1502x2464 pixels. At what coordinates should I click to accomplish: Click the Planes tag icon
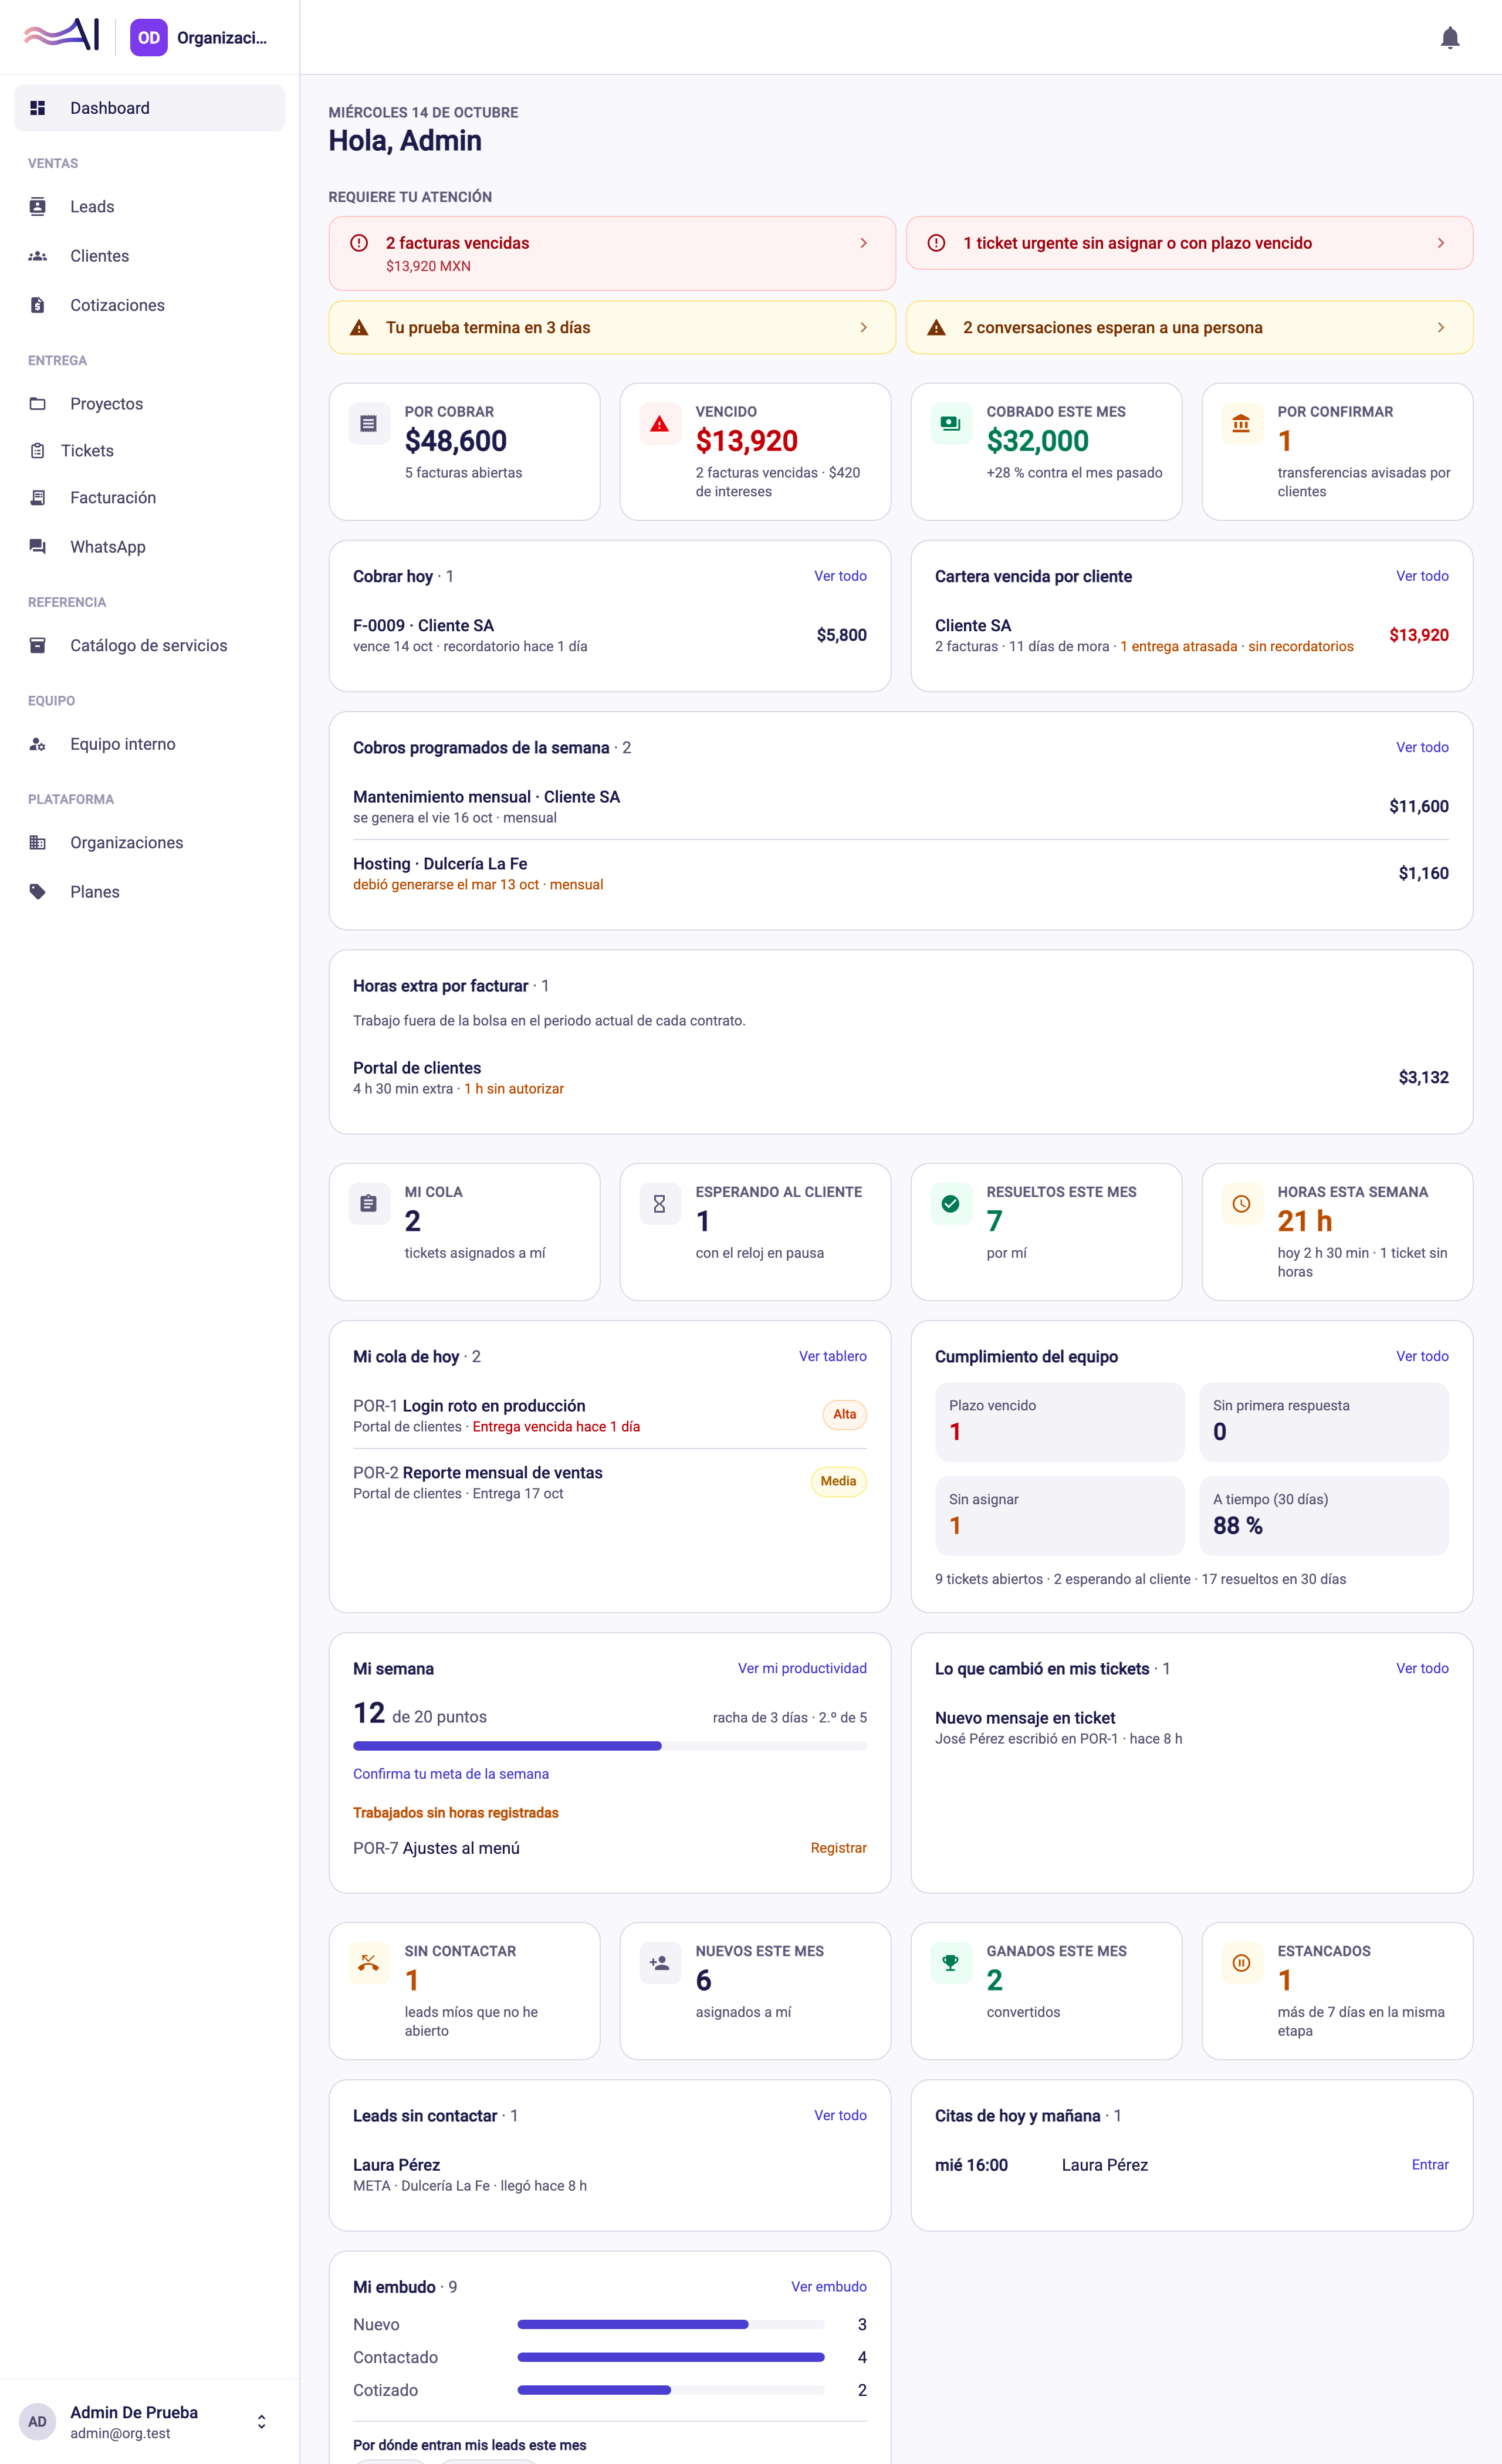(x=38, y=892)
